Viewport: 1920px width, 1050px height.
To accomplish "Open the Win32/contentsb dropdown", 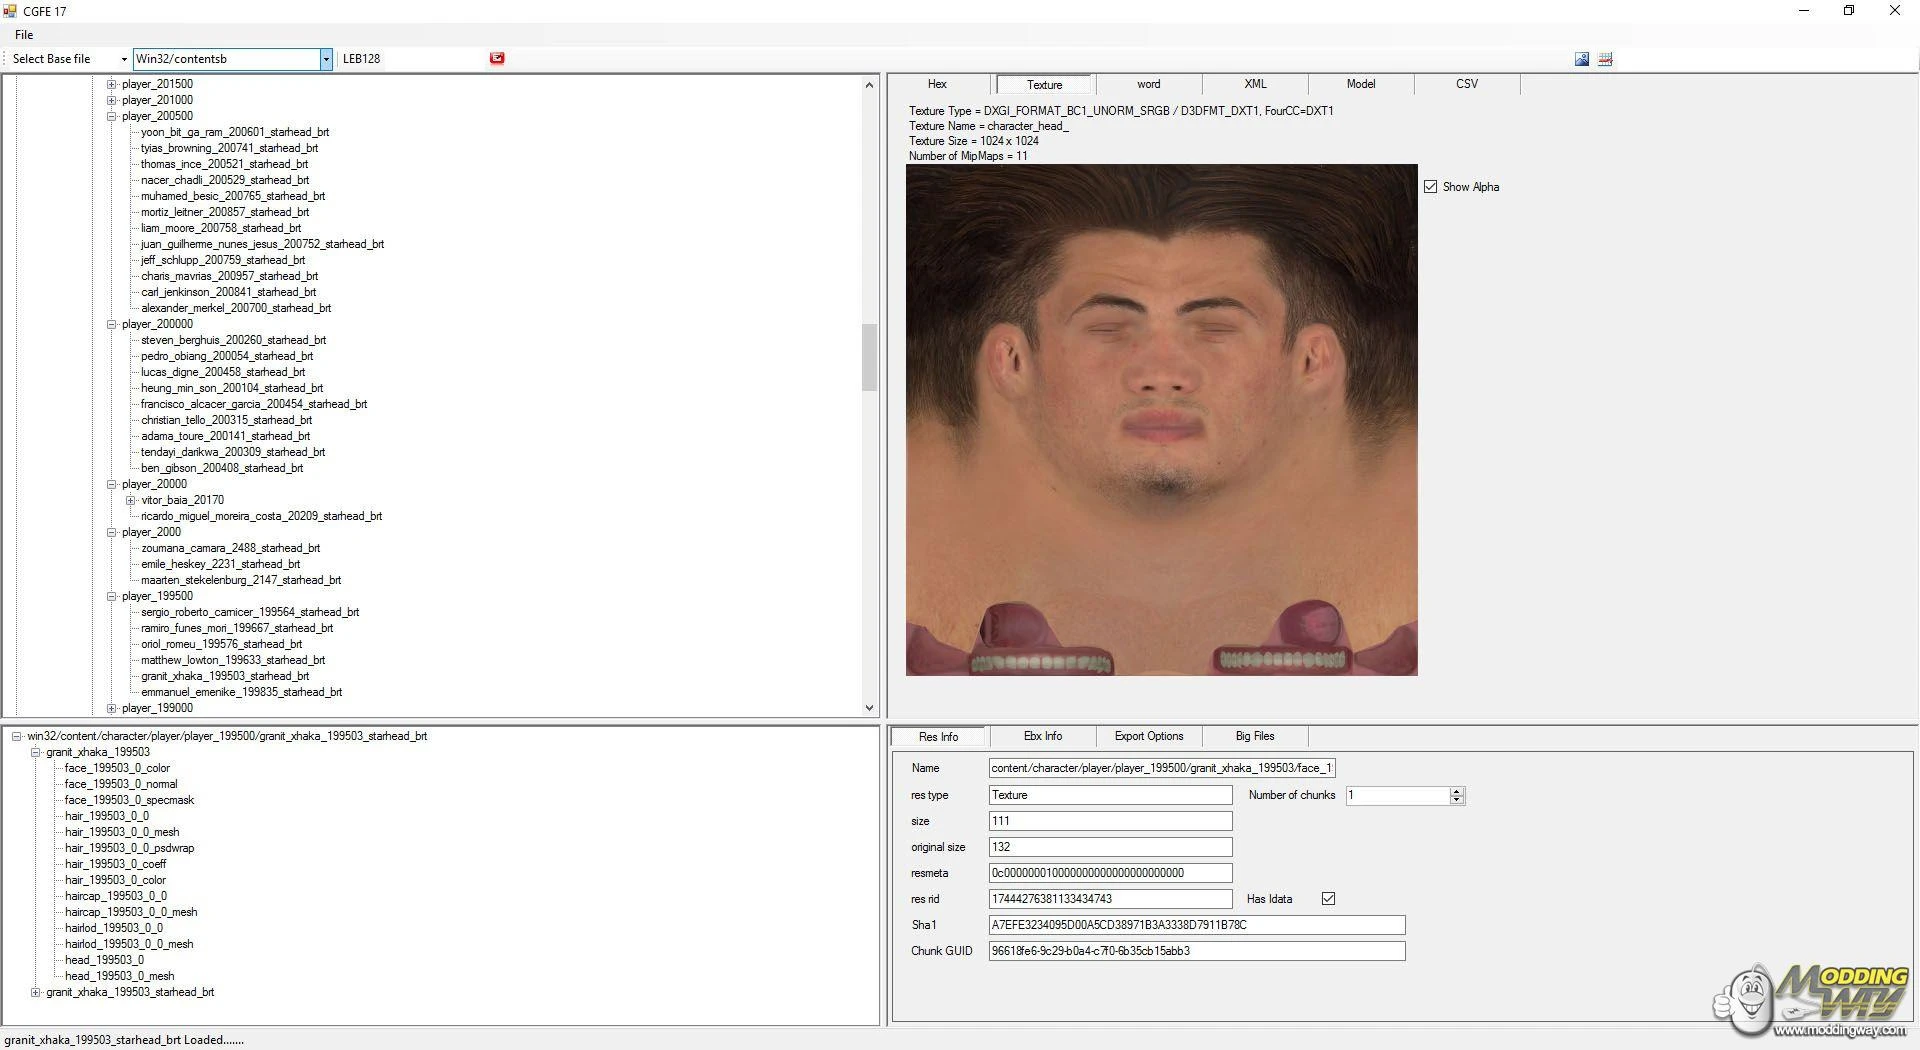I will [x=326, y=58].
